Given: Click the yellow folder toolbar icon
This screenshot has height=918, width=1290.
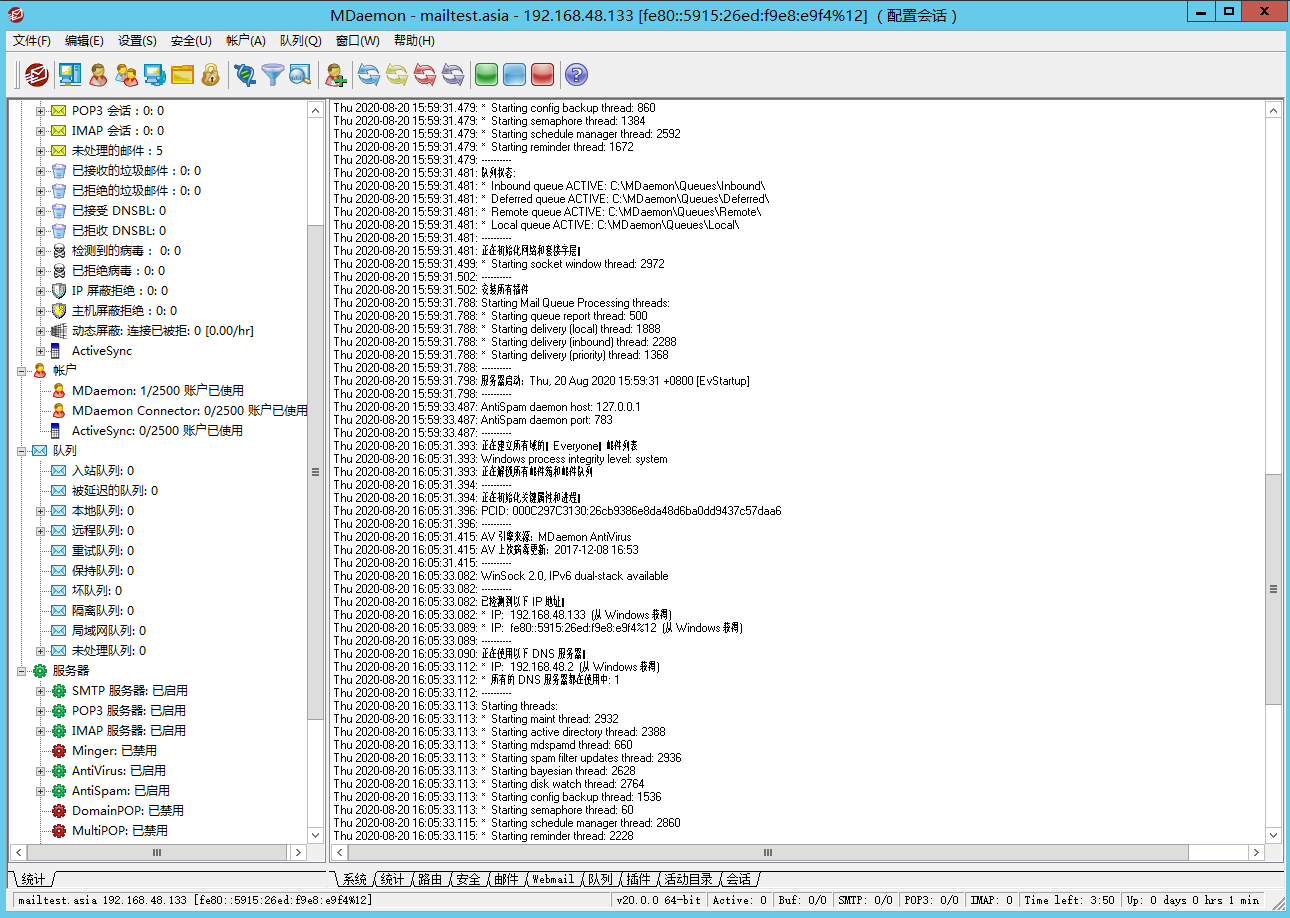Looking at the screenshot, I should (x=182, y=74).
